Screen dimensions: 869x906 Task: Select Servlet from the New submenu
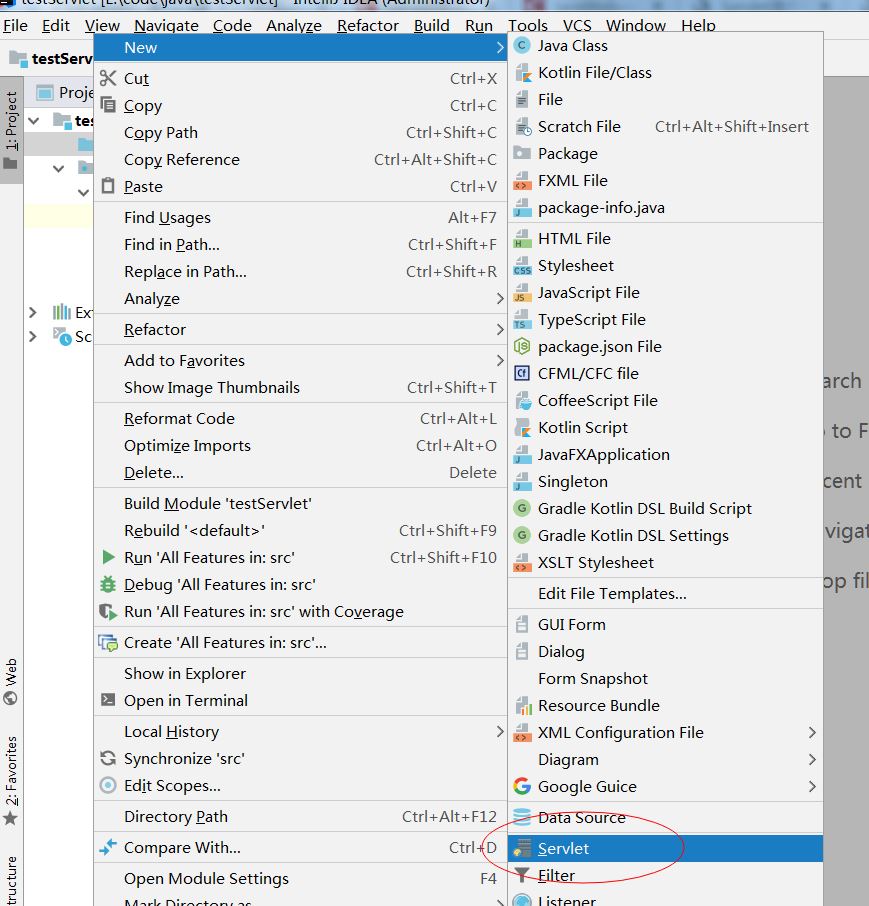pyautogui.click(x=665, y=848)
